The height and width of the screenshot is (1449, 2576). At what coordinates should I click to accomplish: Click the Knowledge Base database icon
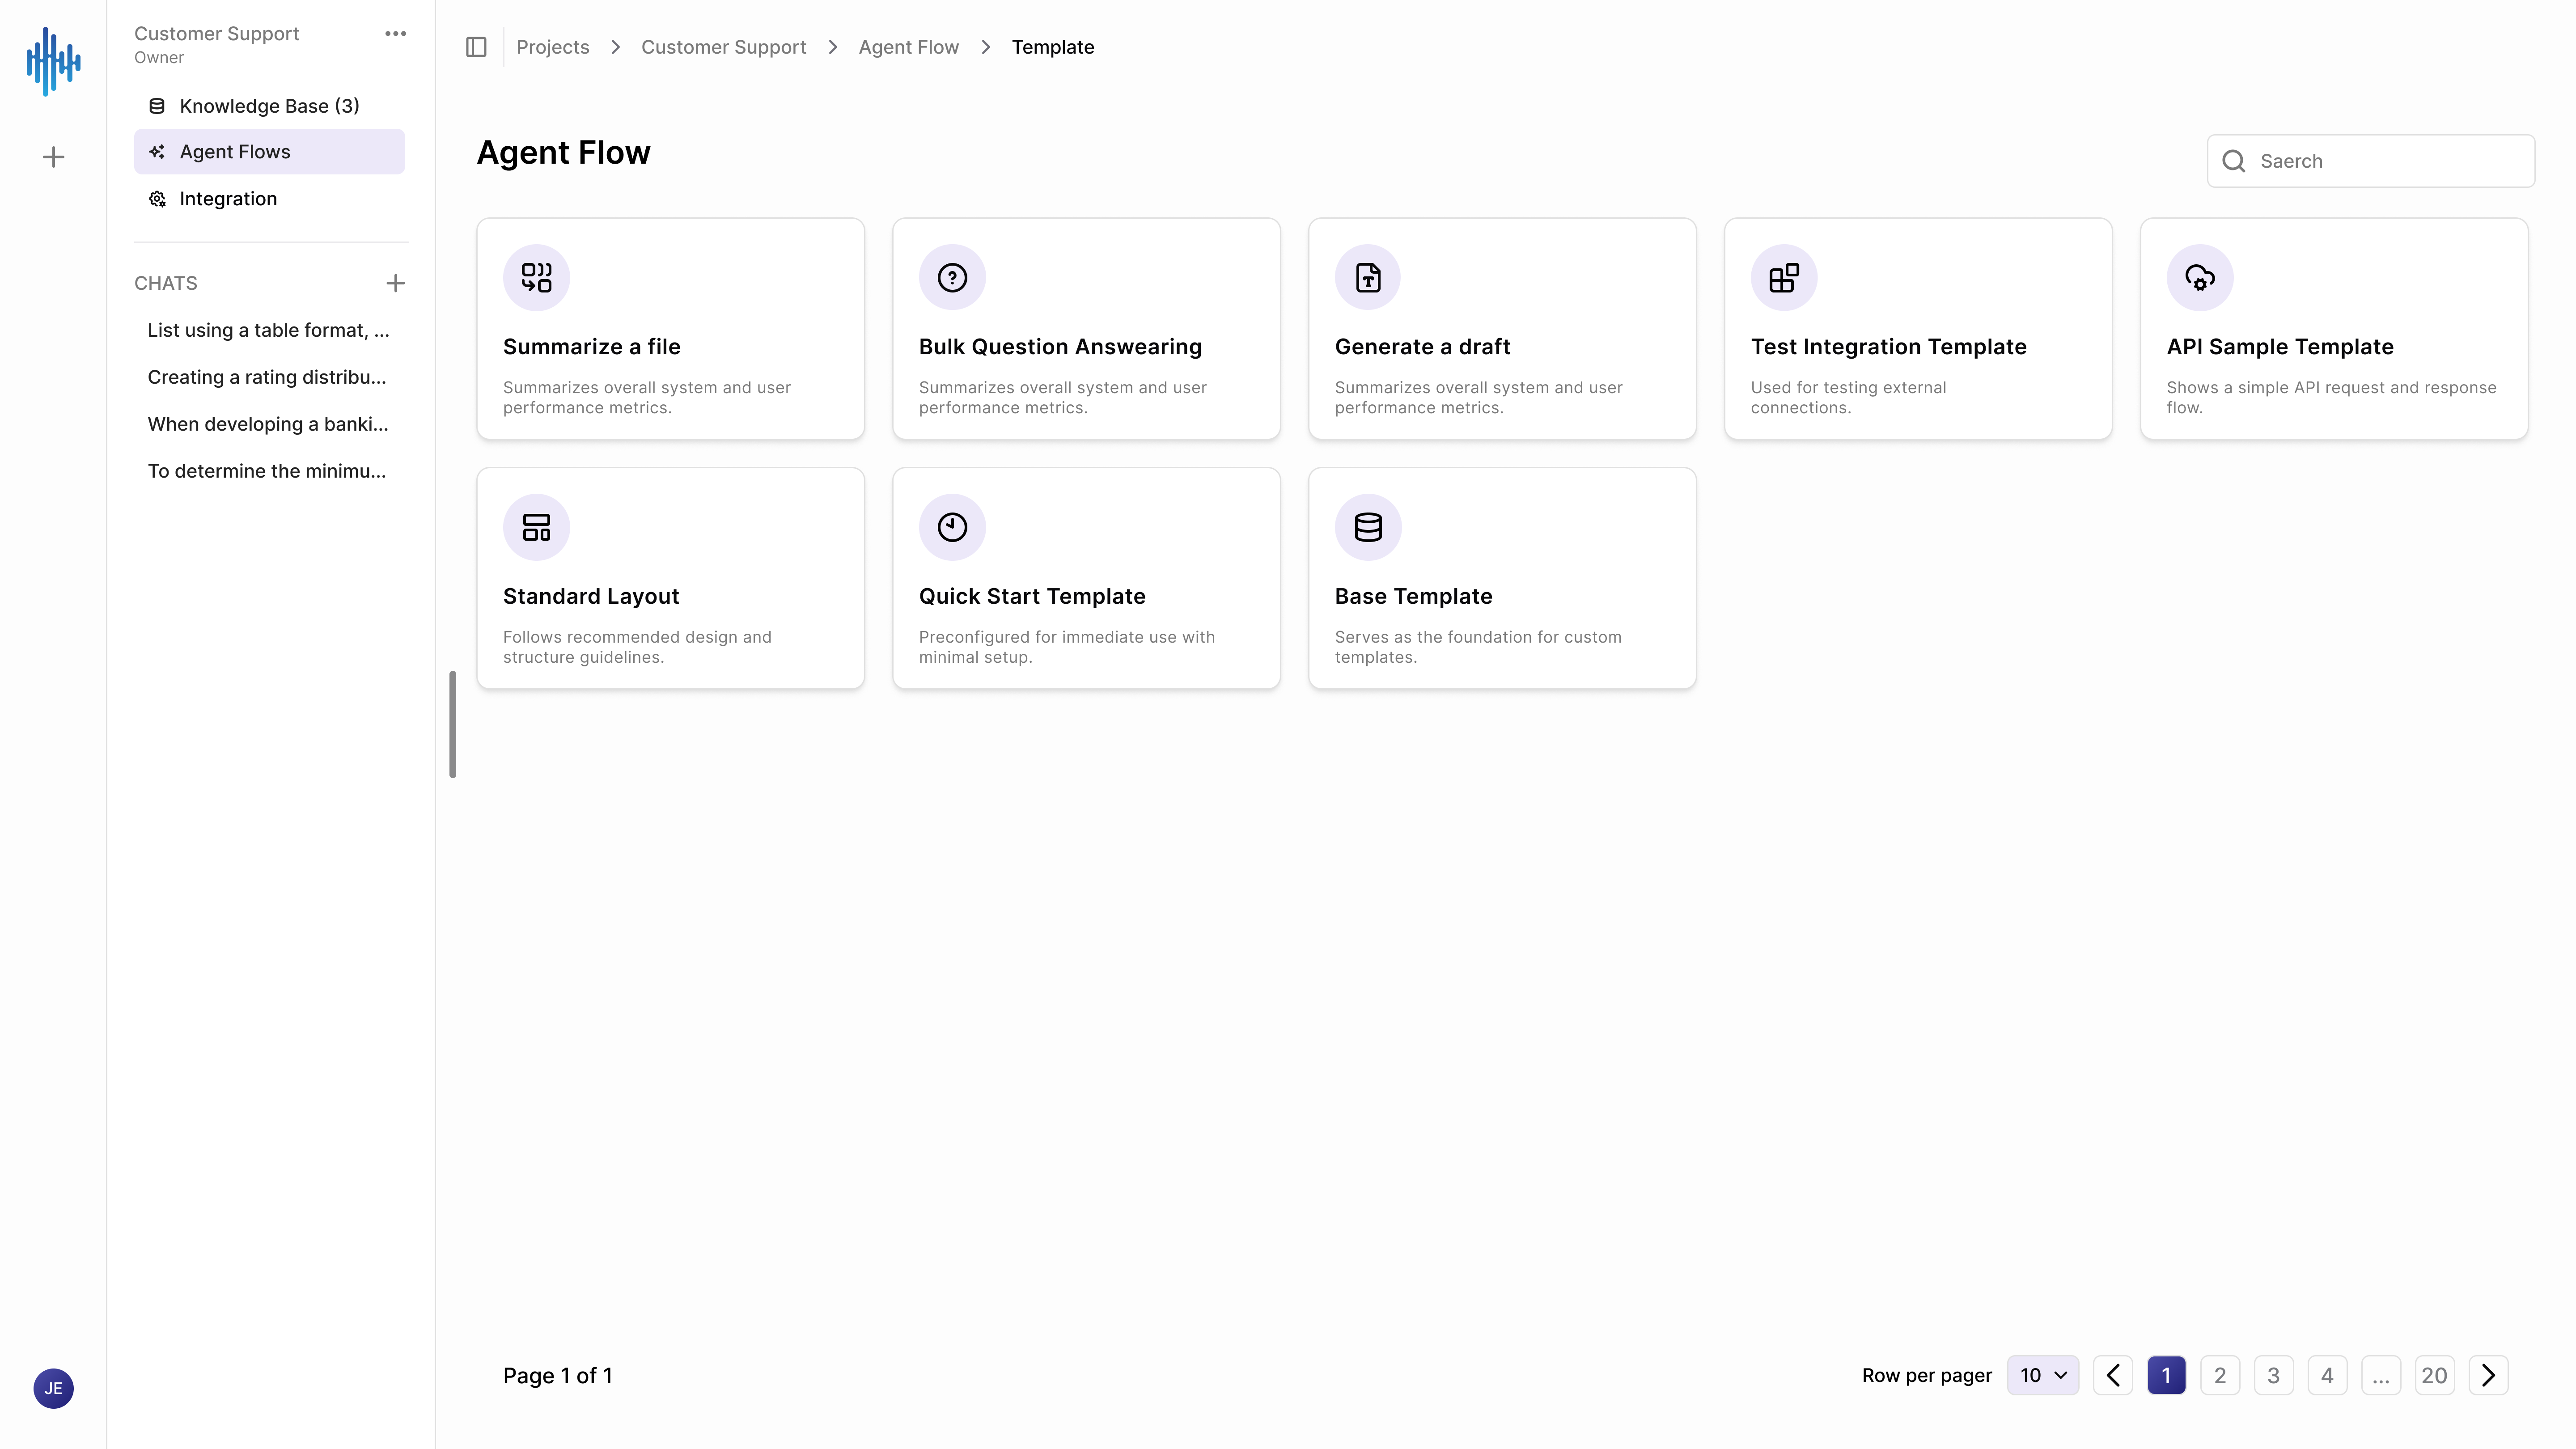157,106
